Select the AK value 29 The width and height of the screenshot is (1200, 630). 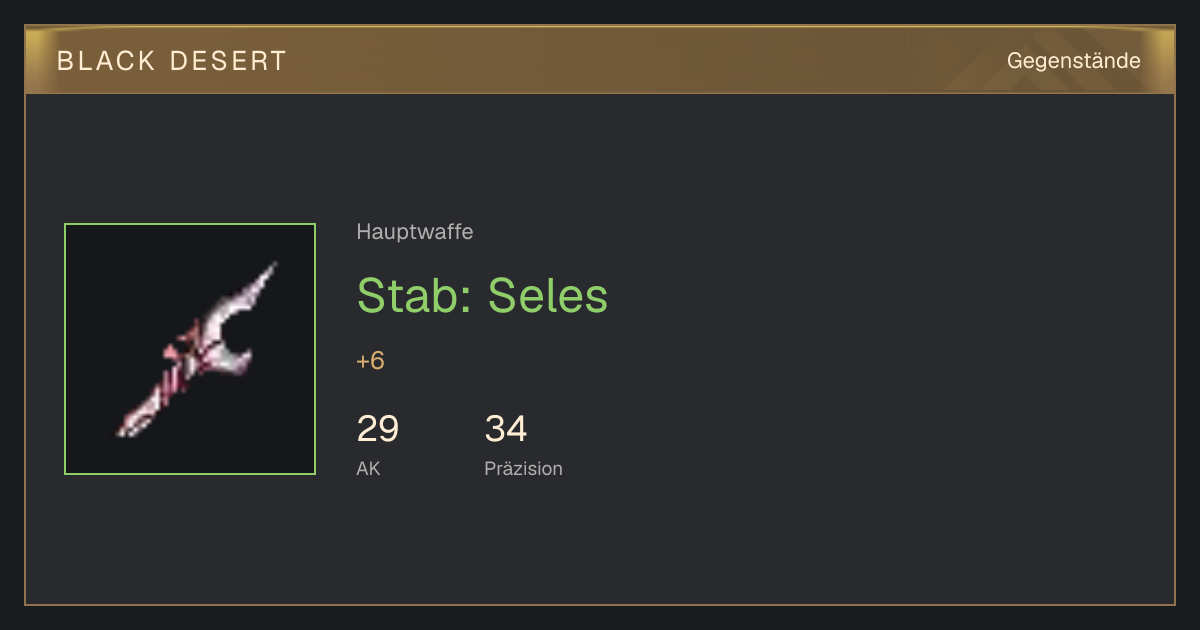point(378,429)
